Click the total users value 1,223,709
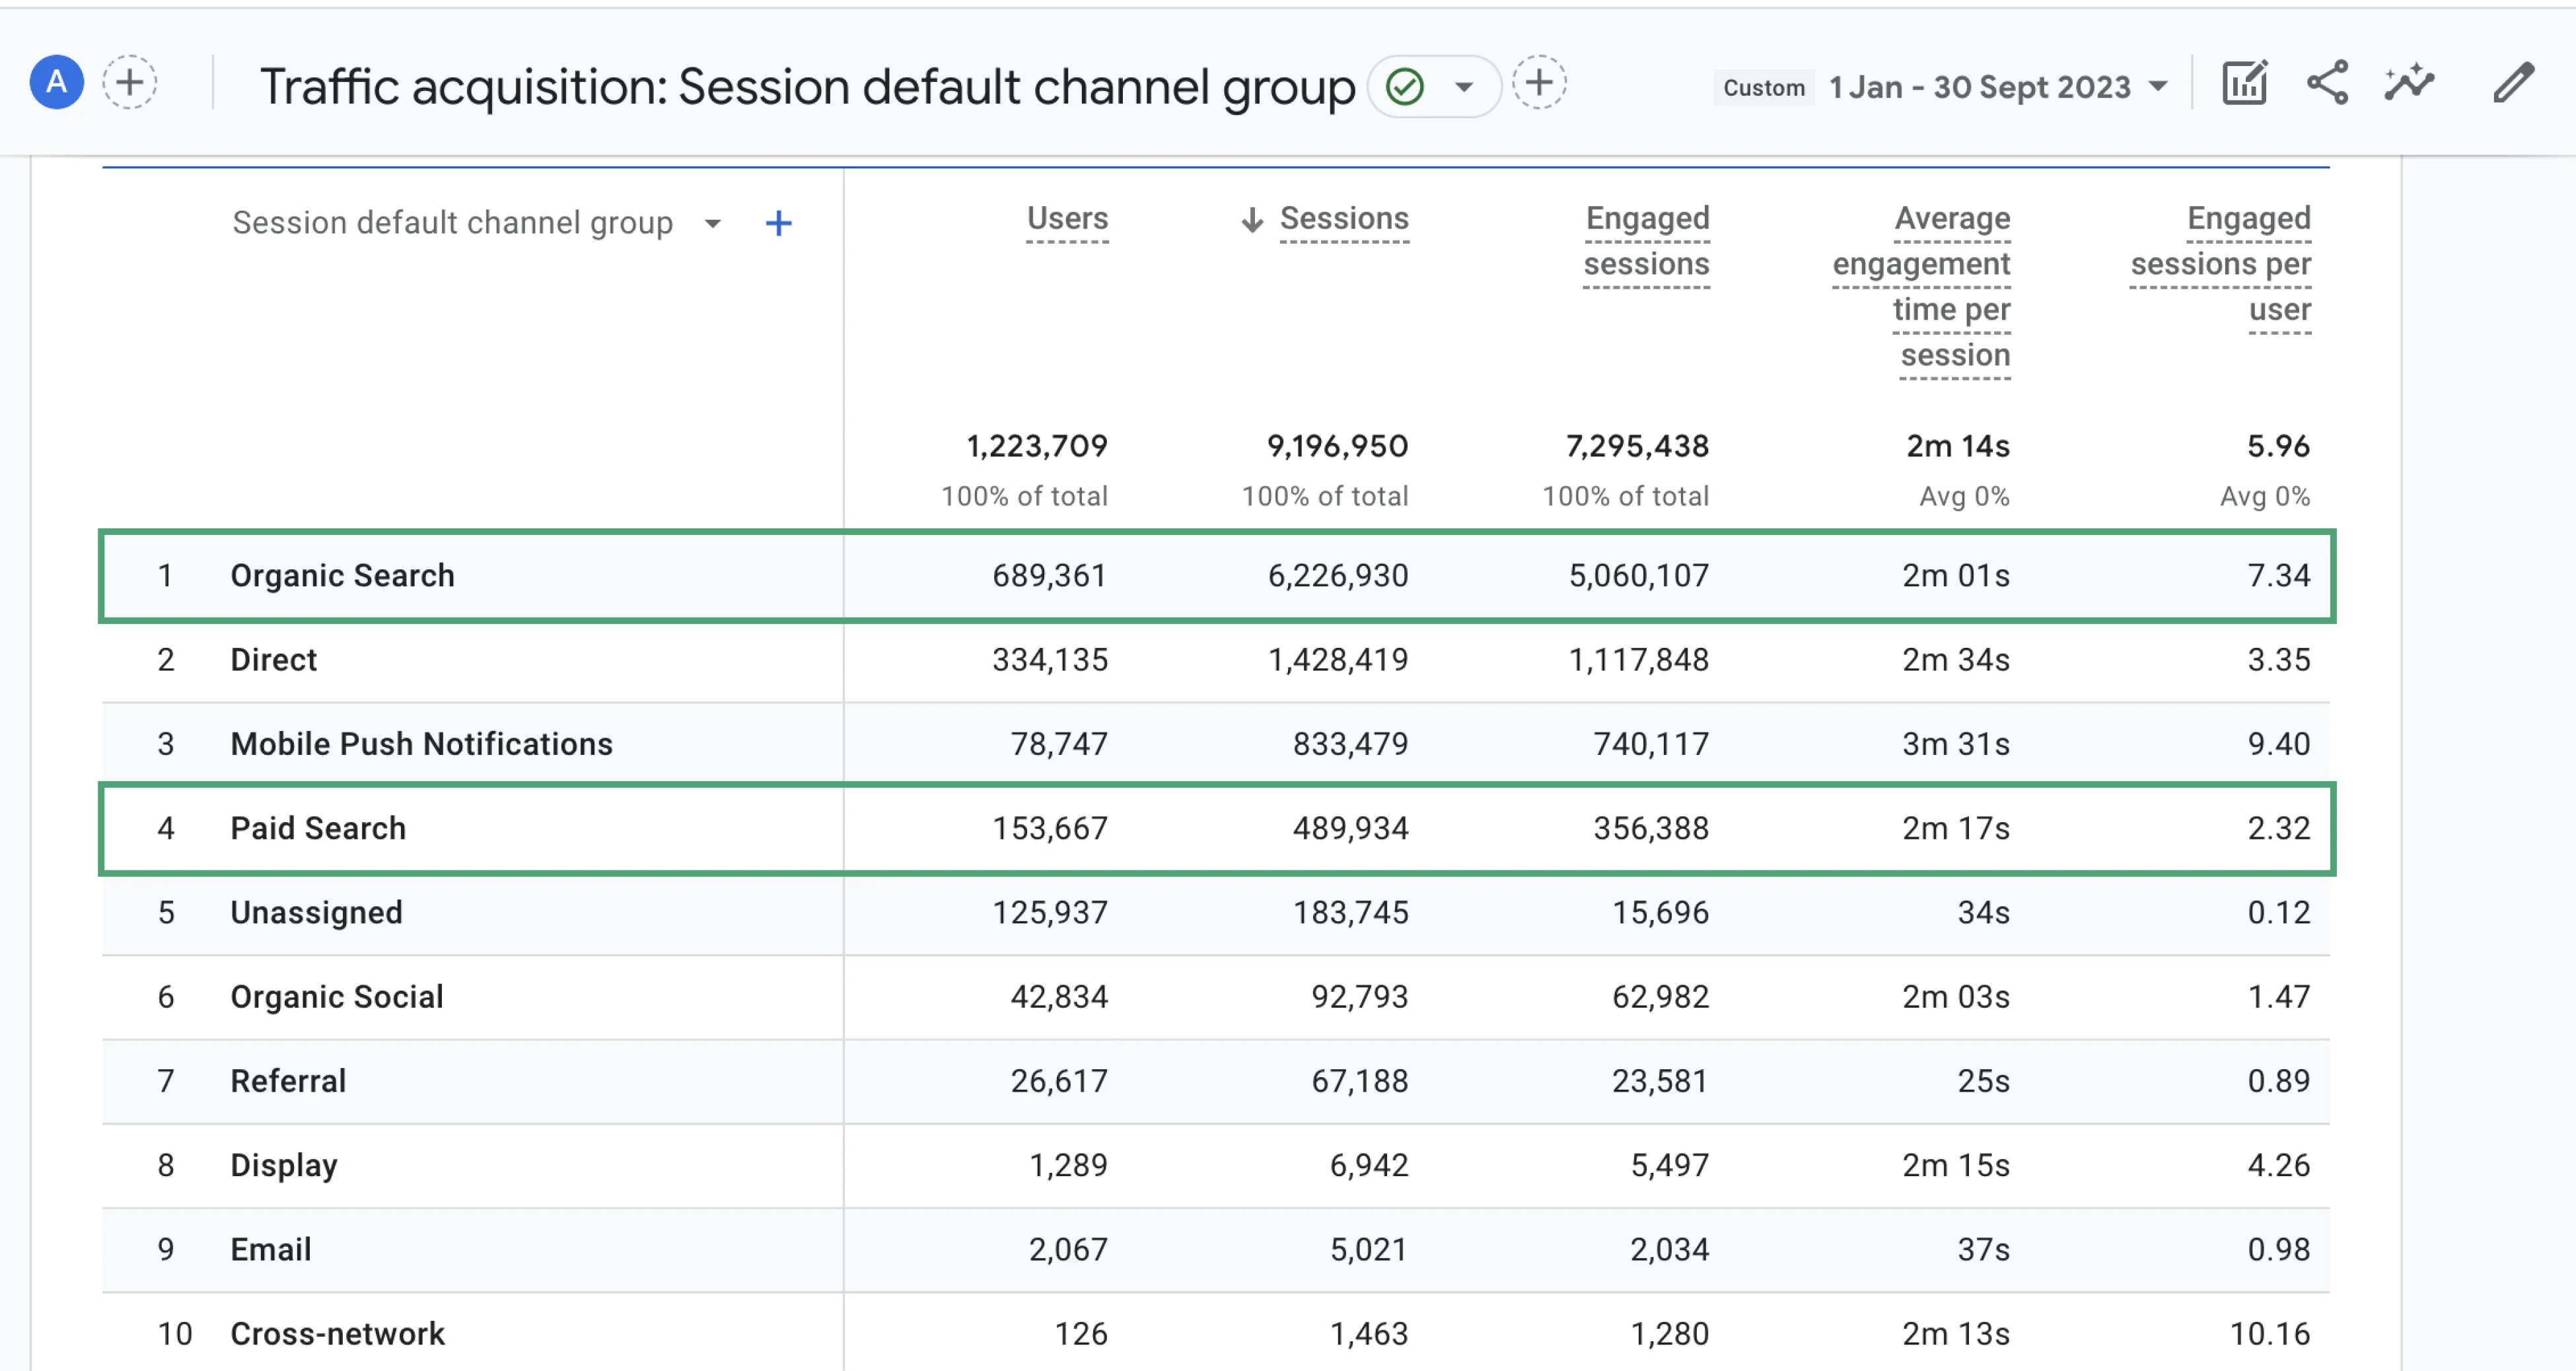Image resolution: width=2576 pixels, height=1371 pixels. [1037, 446]
